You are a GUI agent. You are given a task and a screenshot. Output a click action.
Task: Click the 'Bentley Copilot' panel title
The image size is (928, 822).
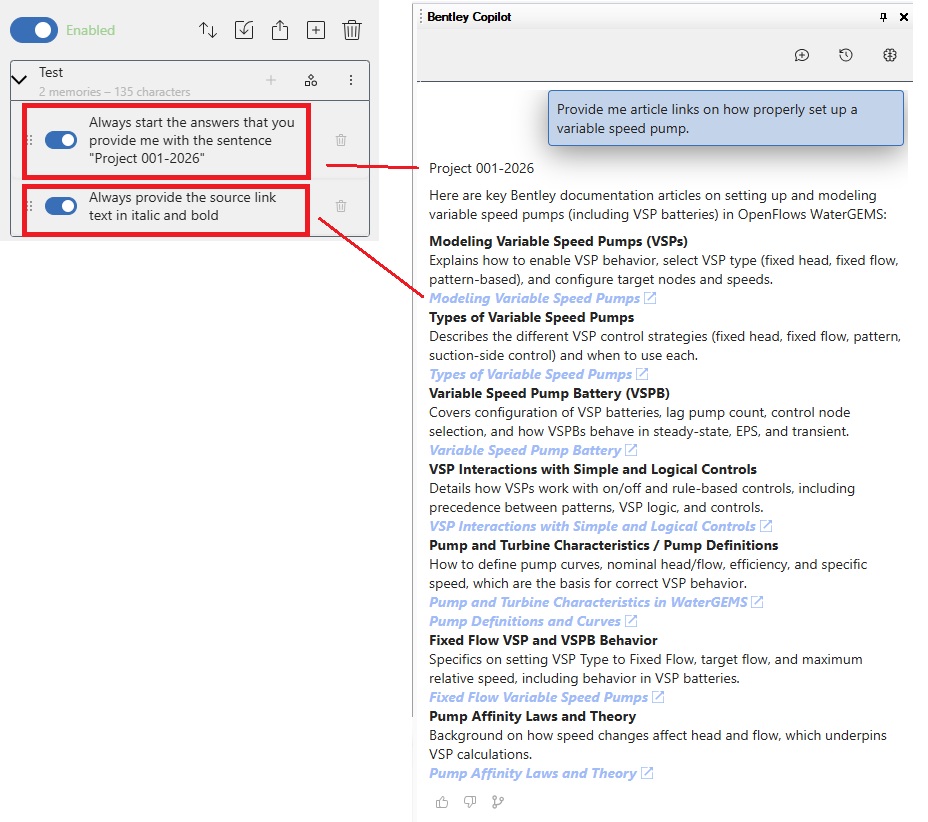pos(469,17)
